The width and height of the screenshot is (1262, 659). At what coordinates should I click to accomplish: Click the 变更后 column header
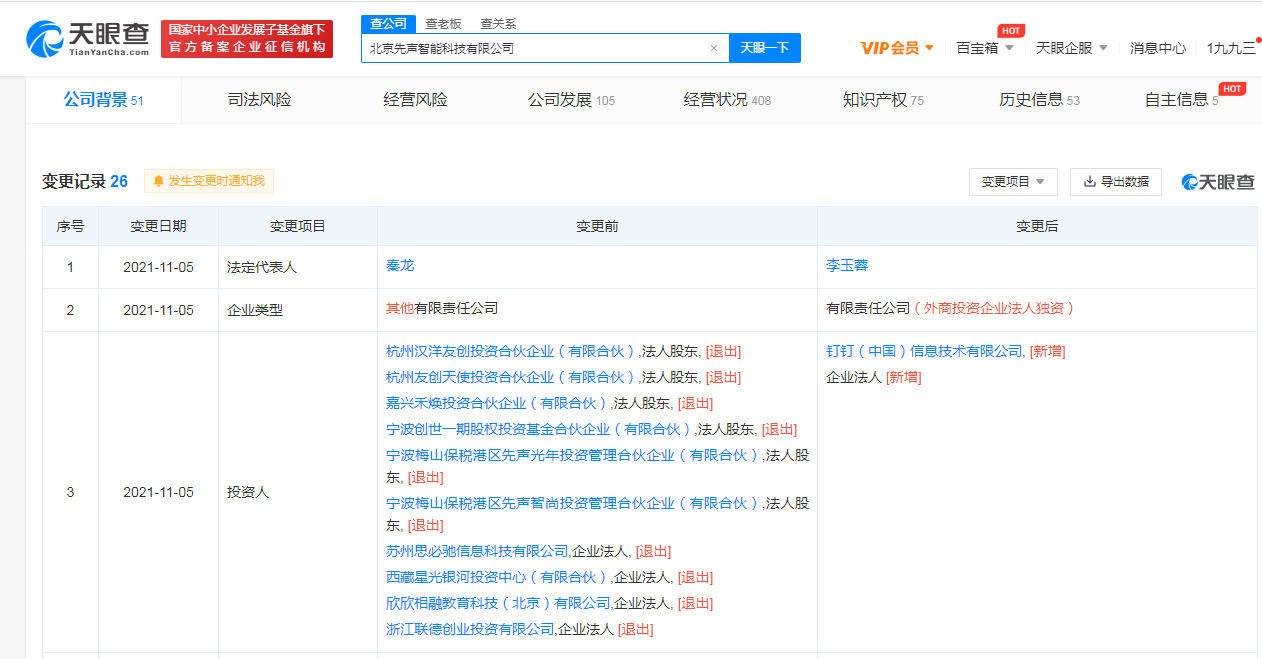tap(1037, 226)
